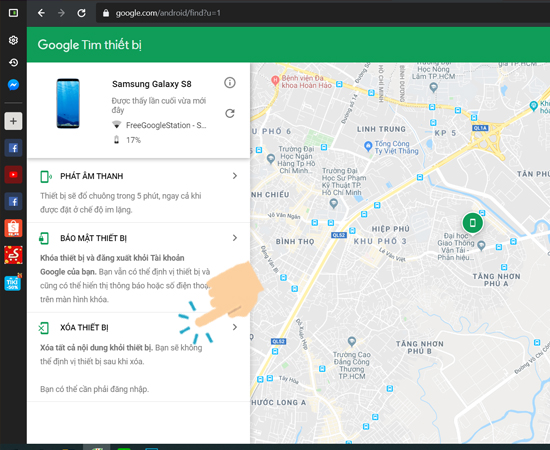The height and width of the screenshot is (450, 550).
Task: Refresh the device location
Action: [230, 113]
